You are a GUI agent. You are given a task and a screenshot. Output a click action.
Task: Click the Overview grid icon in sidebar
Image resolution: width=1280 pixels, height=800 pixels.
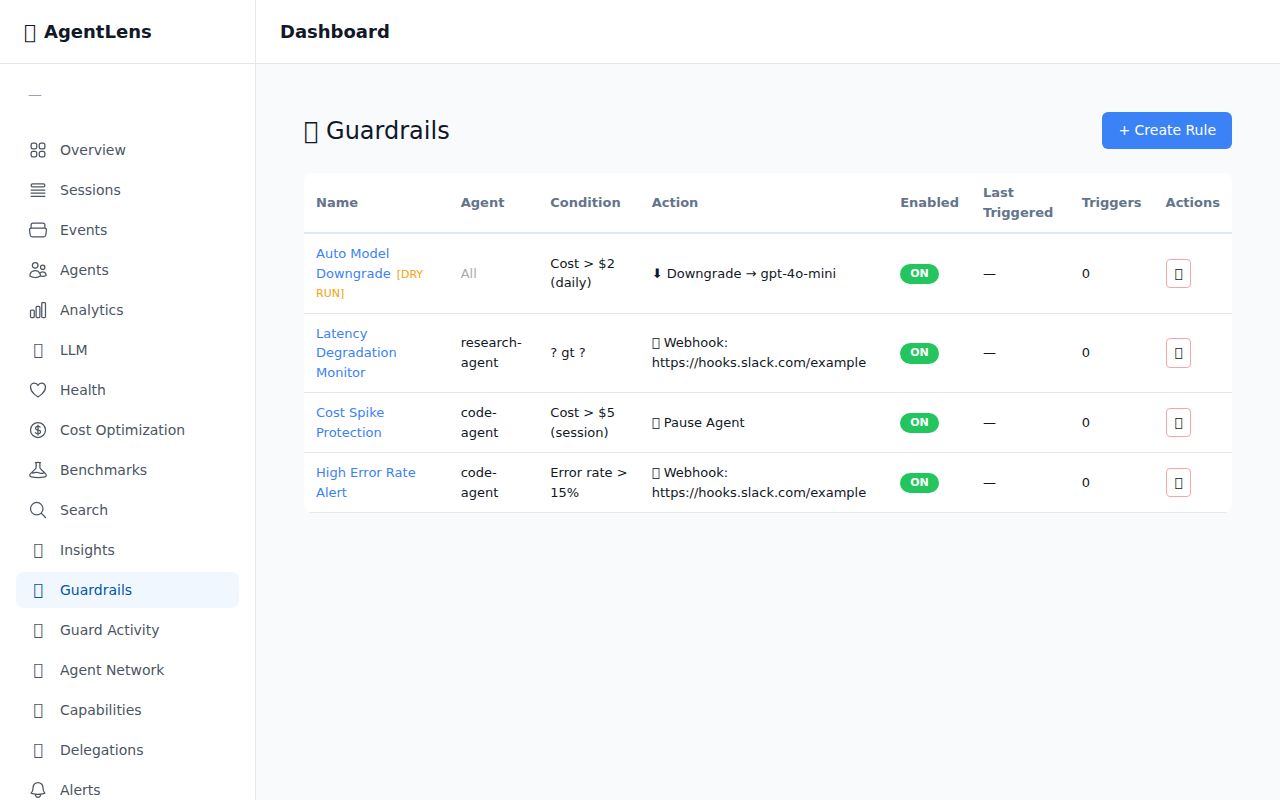coord(38,150)
